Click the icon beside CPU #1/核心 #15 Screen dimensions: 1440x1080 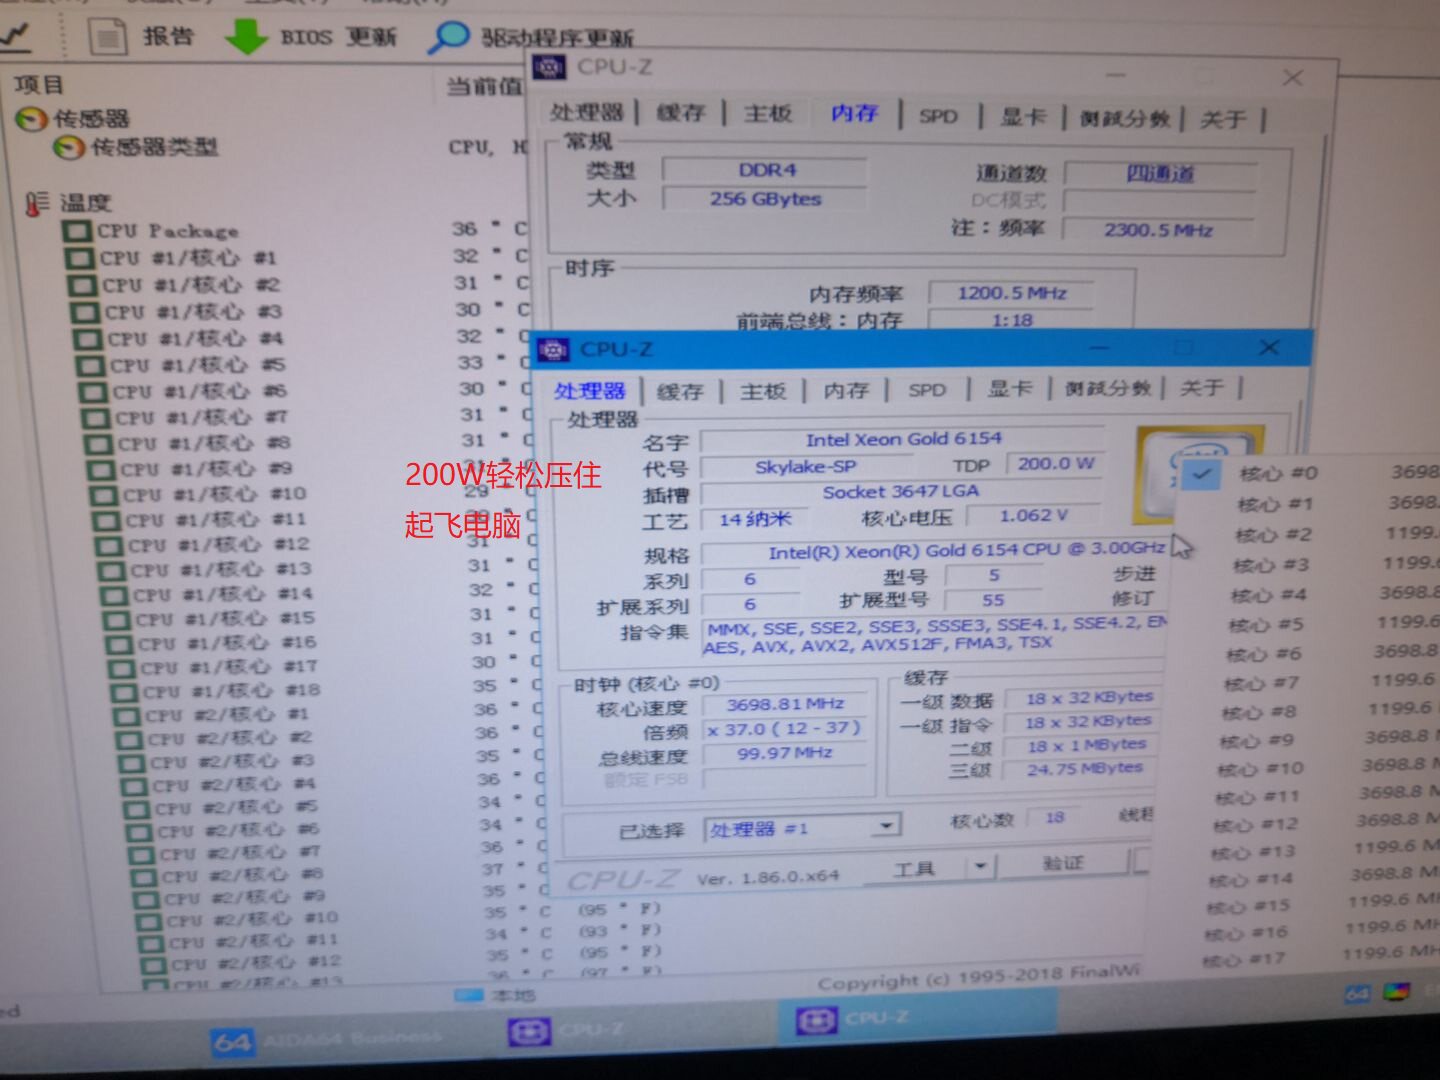pyautogui.click(x=117, y=620)
